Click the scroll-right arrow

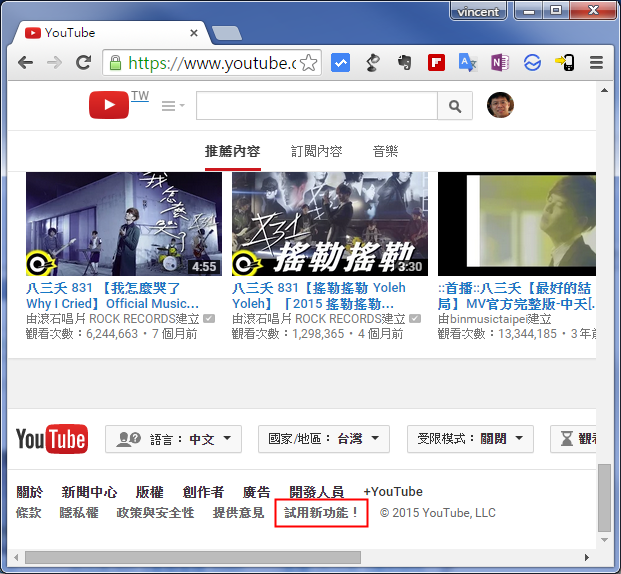[587, 558]
